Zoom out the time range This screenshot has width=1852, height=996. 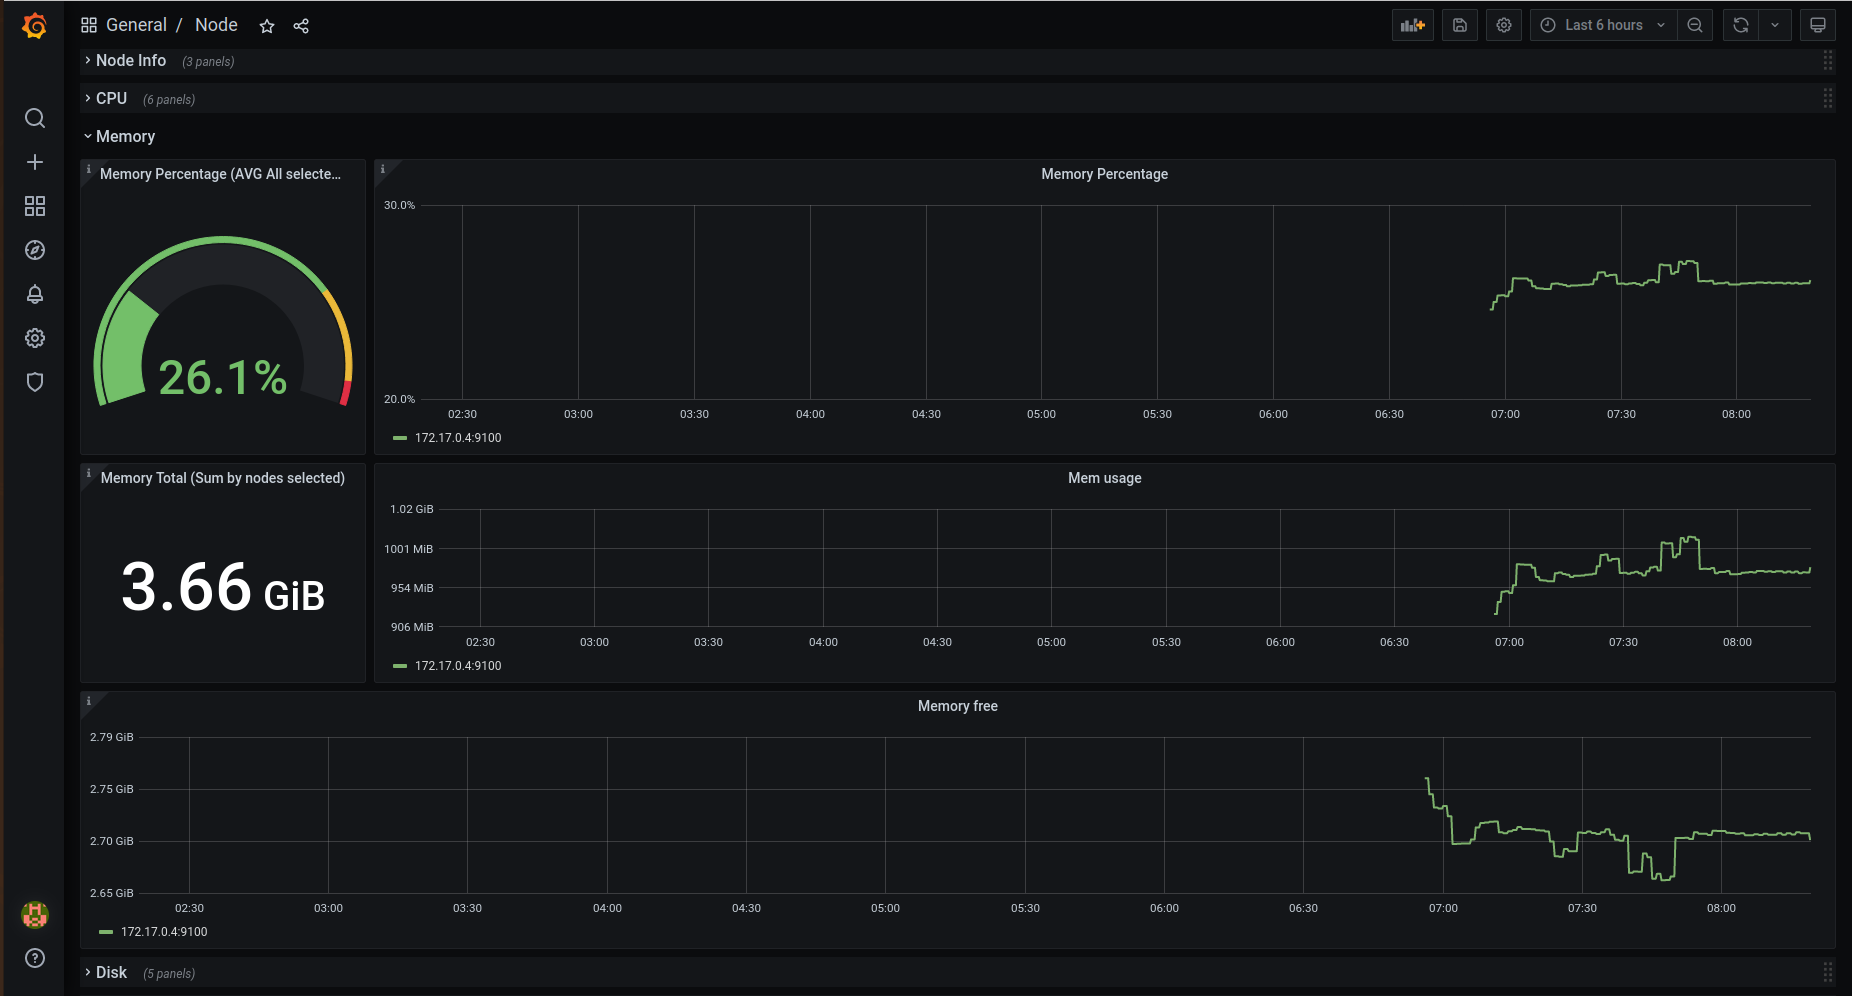click(x=1695, y=25)
